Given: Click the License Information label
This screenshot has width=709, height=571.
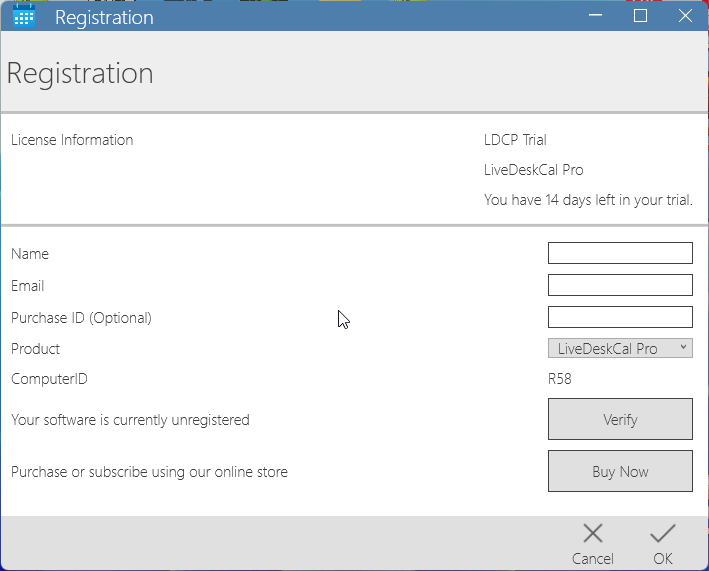Looking at the screenshot, I should pos(72,140).
